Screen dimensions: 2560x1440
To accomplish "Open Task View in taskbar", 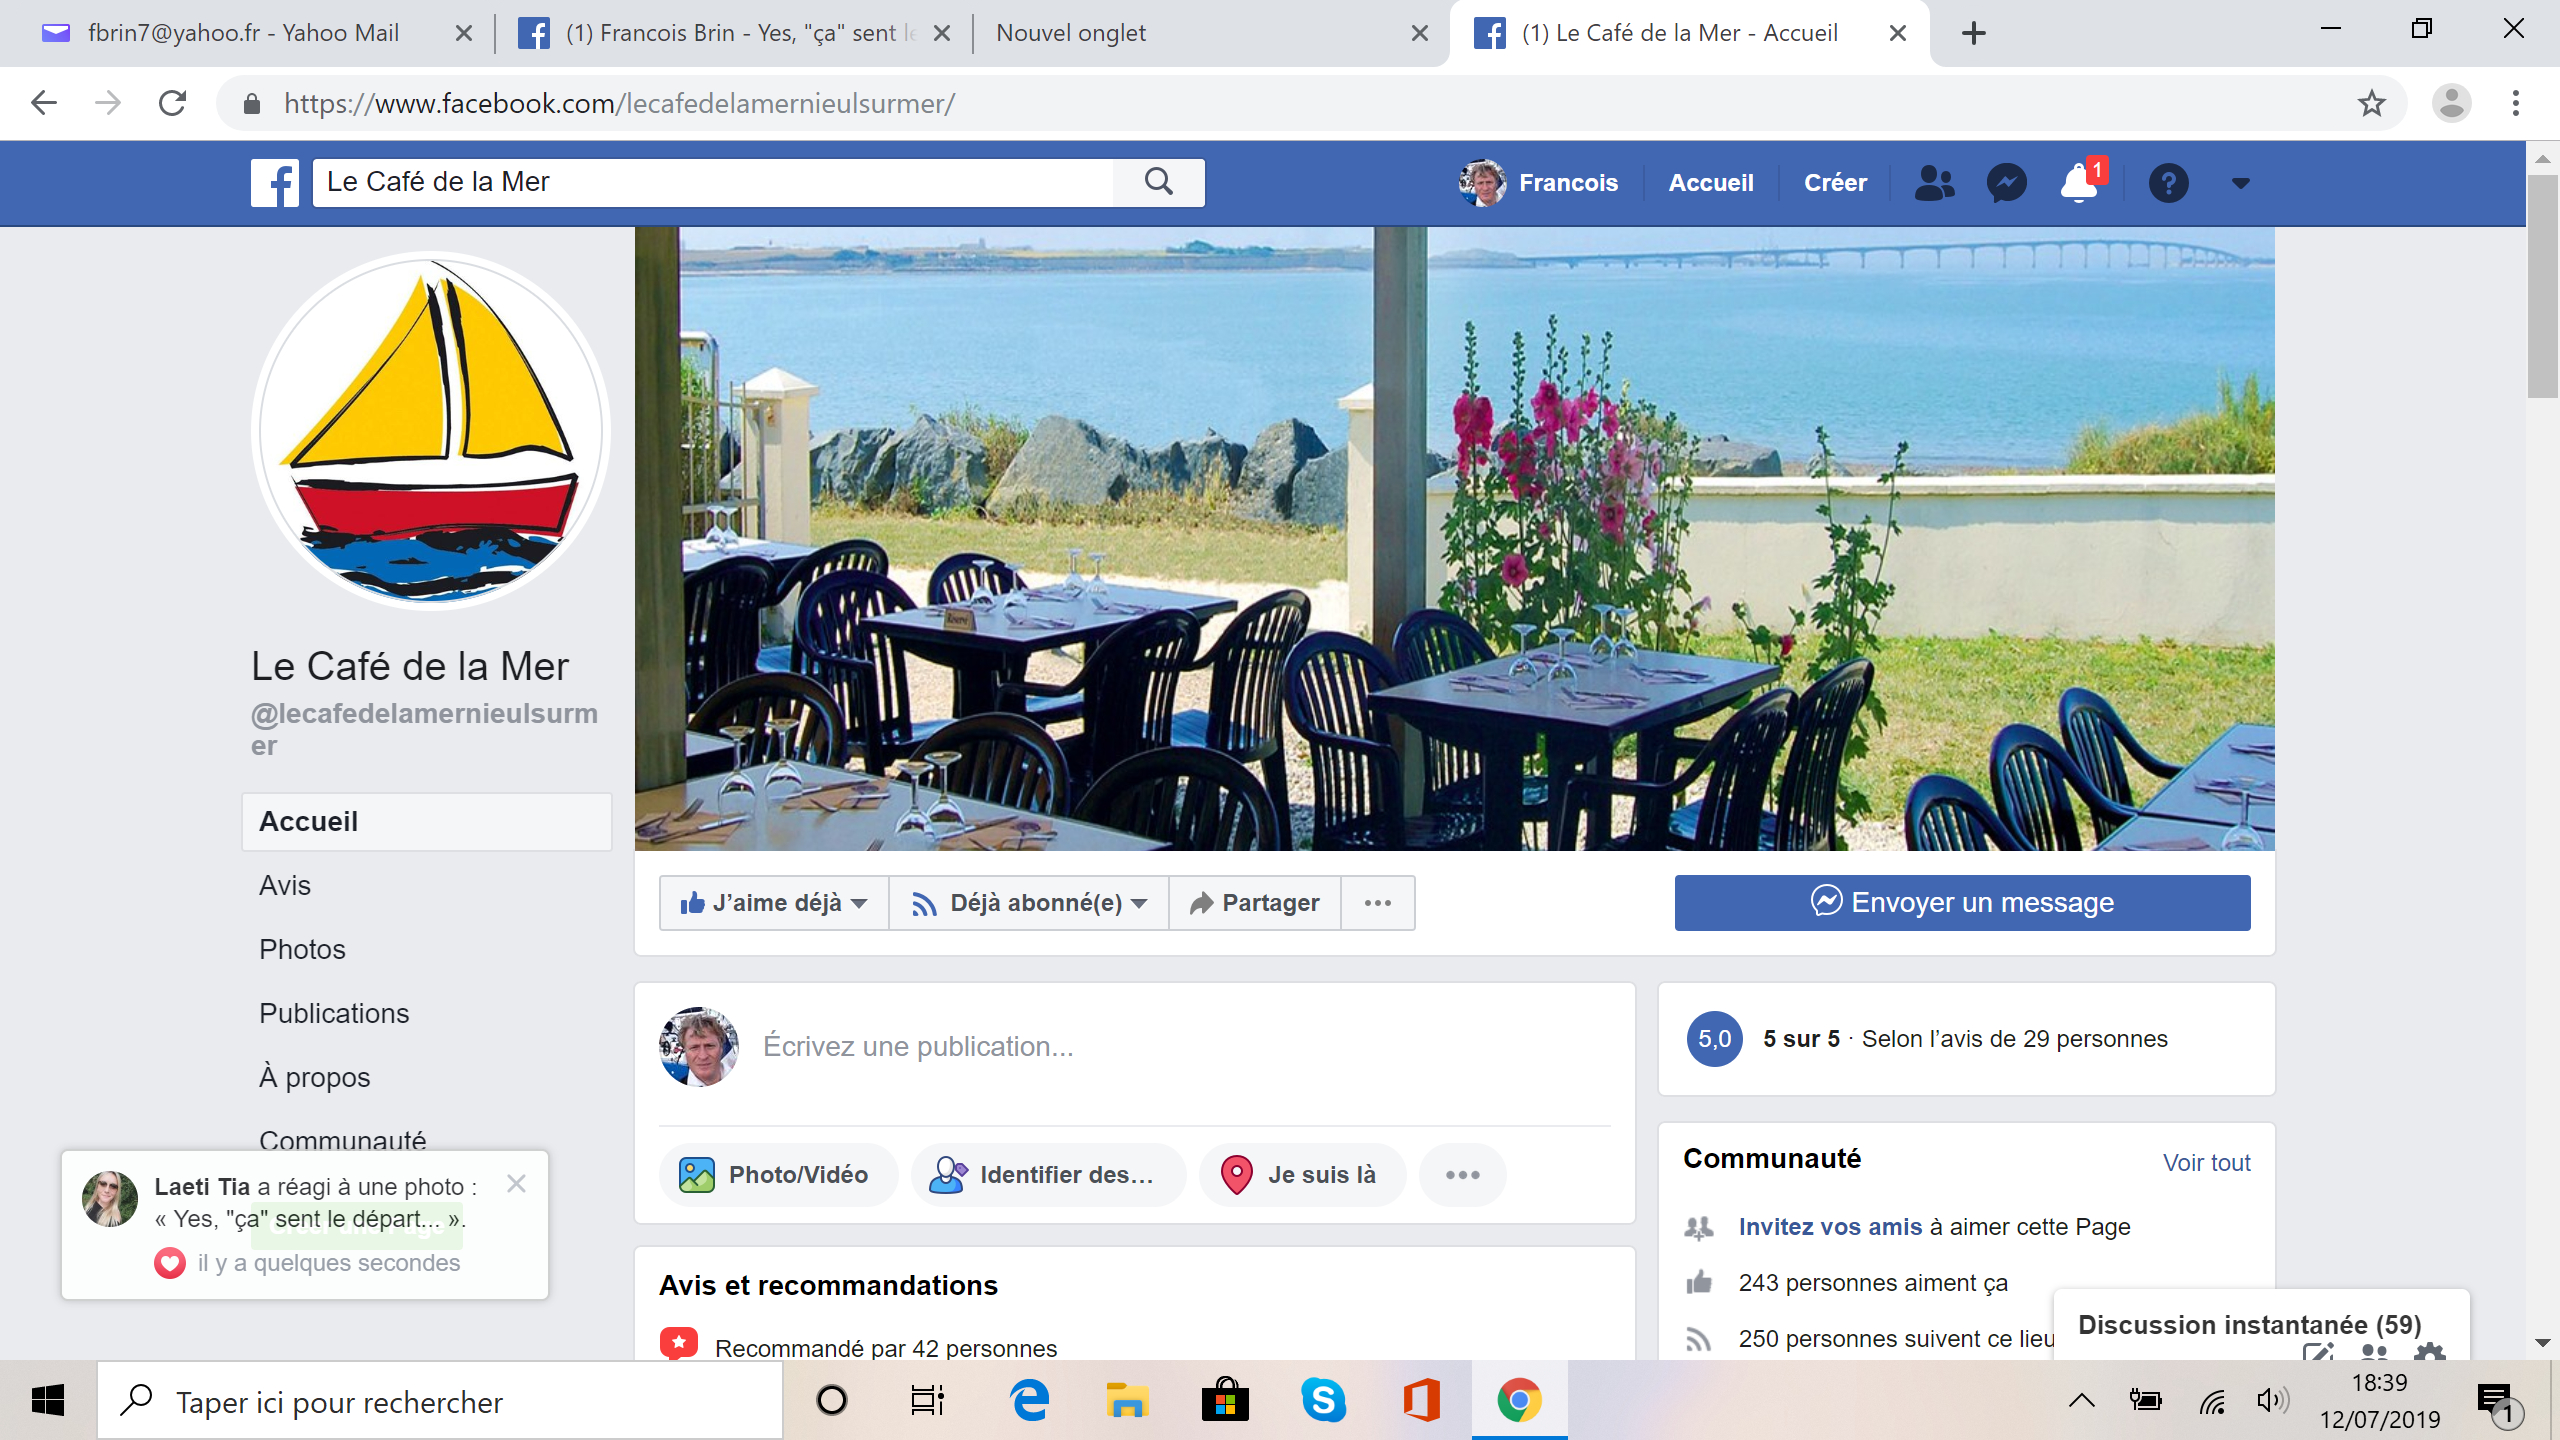I will tap(927, 1401).
